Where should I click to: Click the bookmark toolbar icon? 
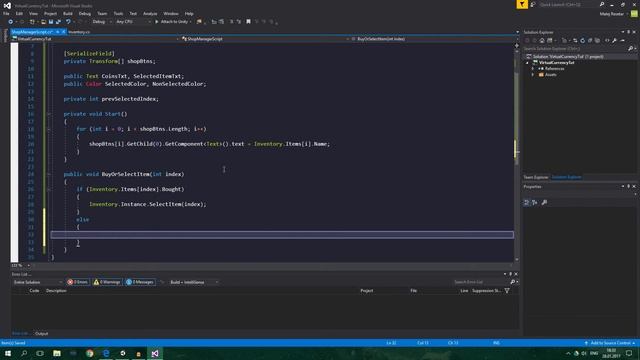pyautogui.click(x=248, y=22)
